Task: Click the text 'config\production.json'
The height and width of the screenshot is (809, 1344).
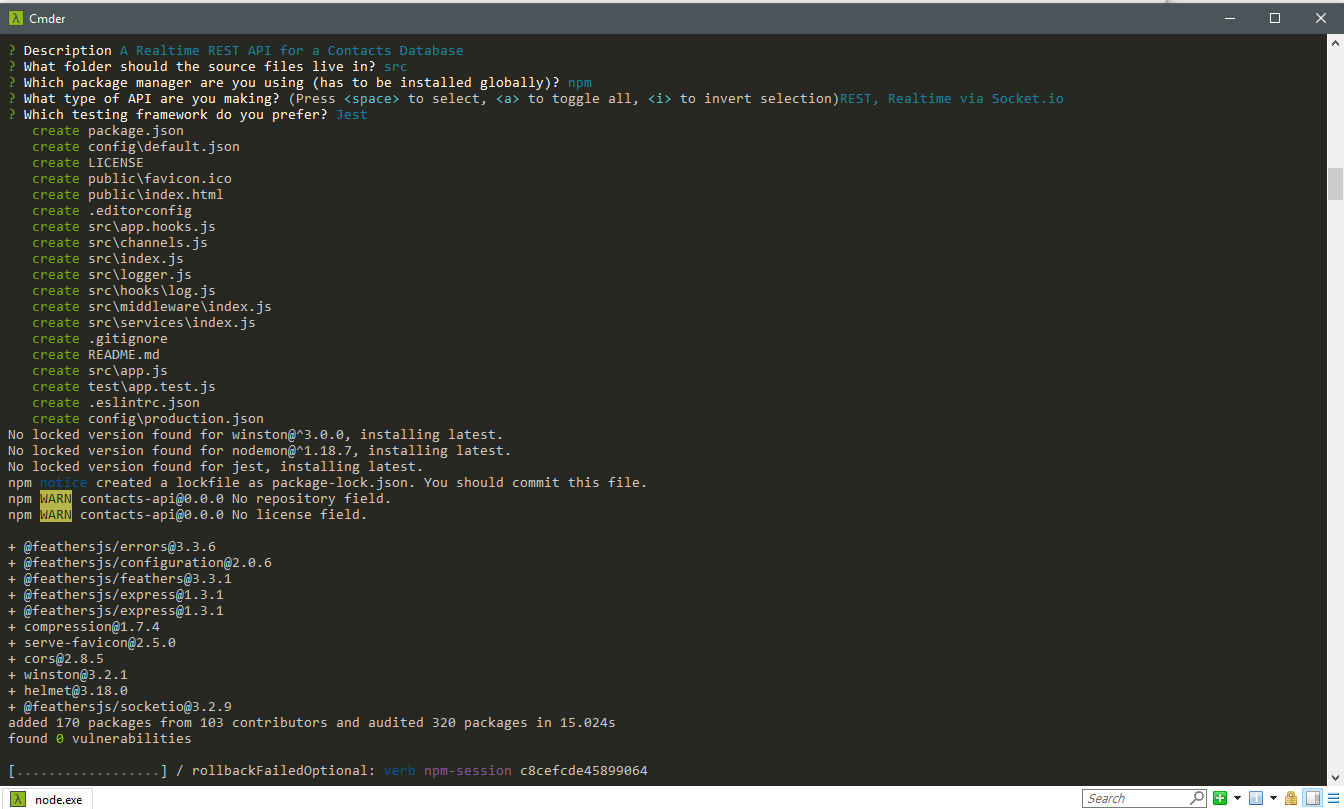Action: [176, 419]
